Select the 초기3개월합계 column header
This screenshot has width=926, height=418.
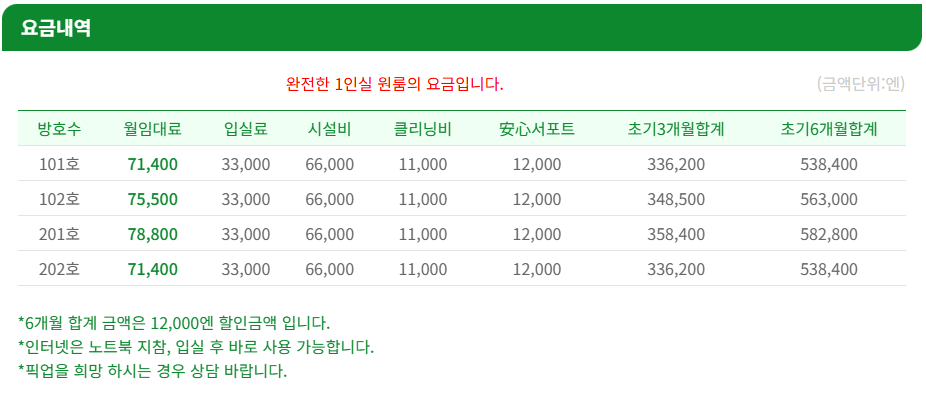675,129
